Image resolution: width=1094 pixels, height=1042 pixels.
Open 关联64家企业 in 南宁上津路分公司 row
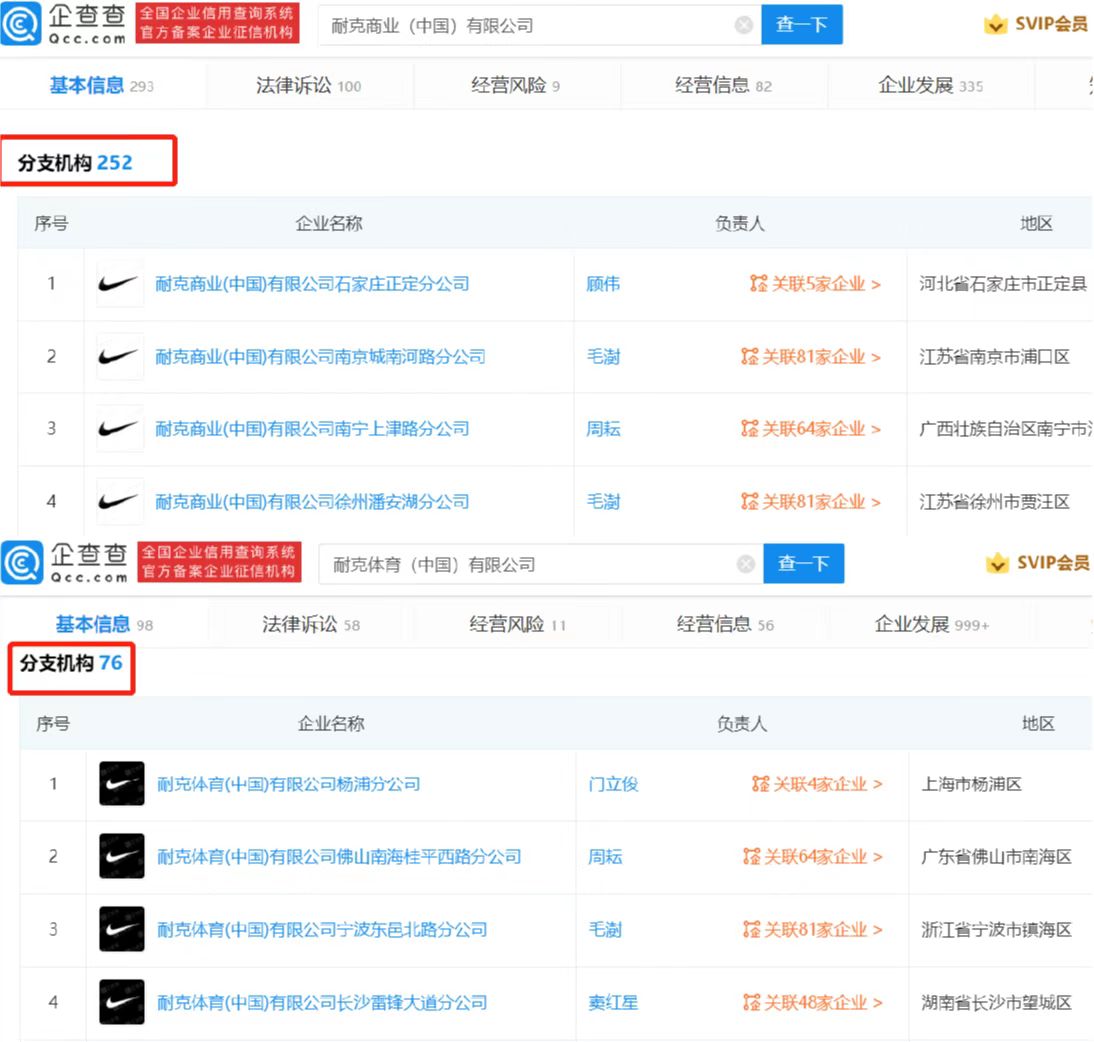click(x=820, y=429)
